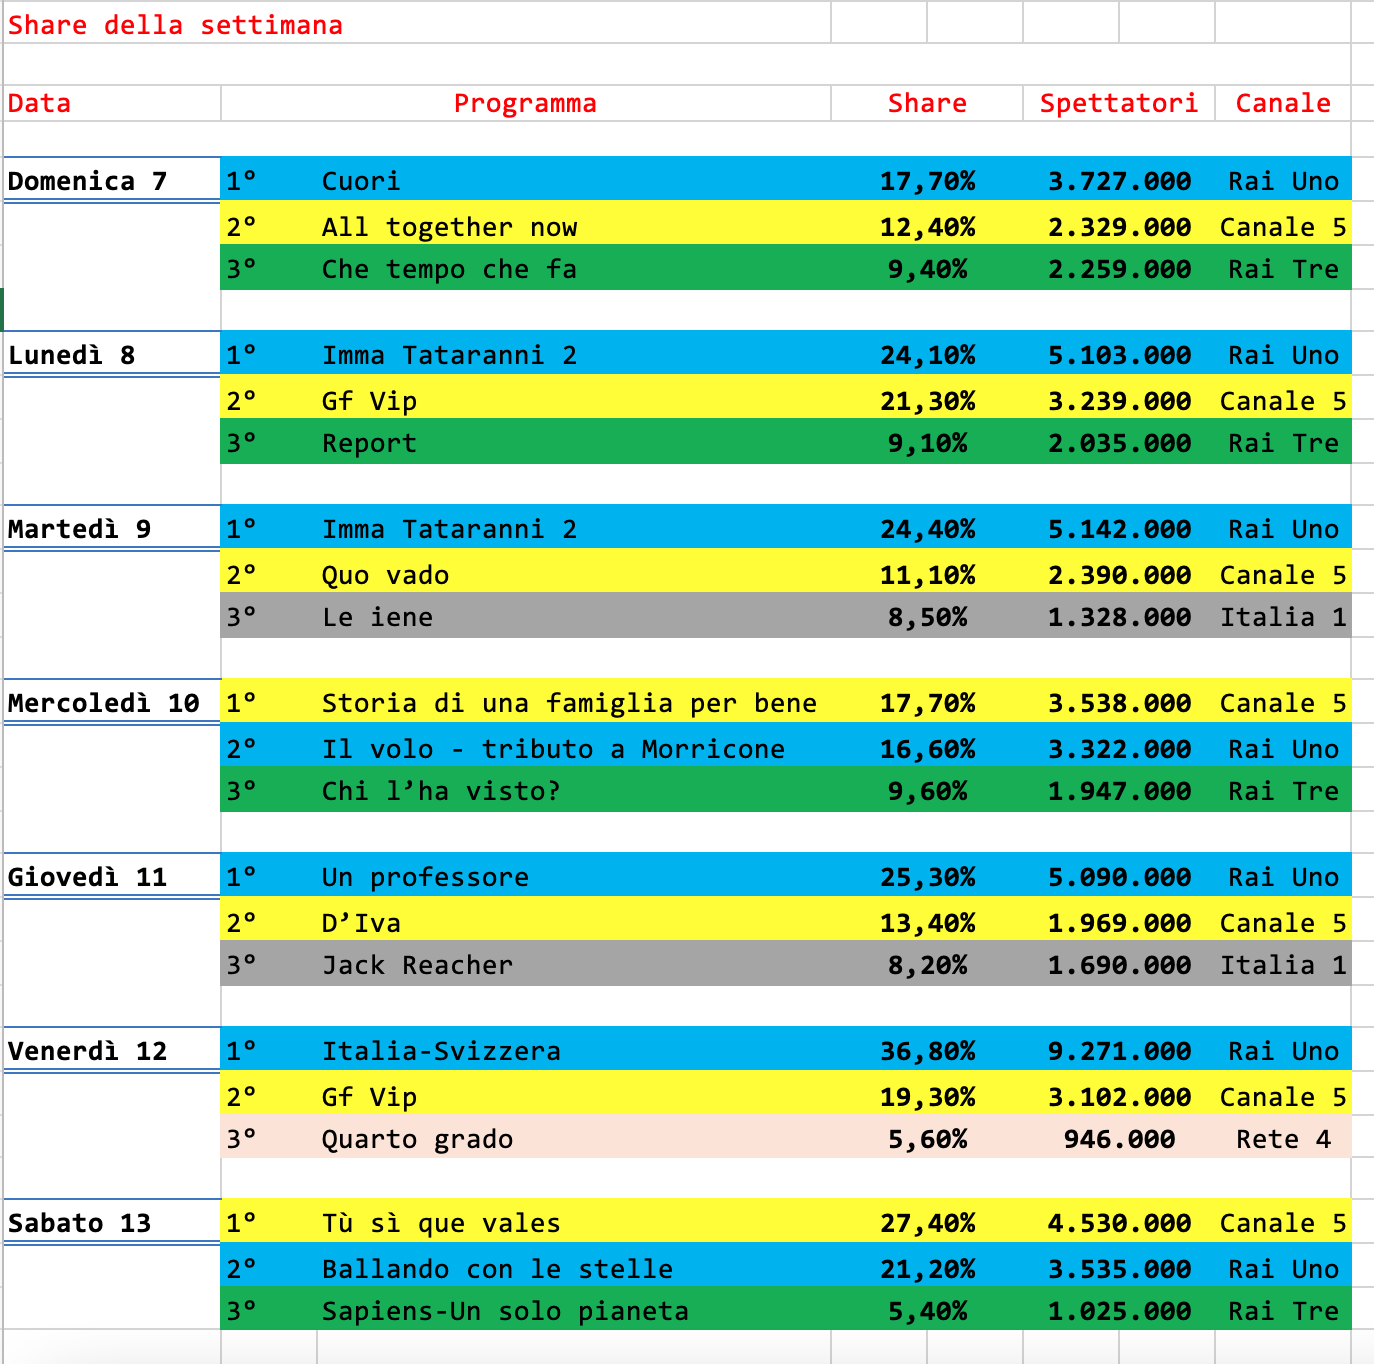Select the 'Ballando con le stelle' cell

click(x=497, y=1269)
